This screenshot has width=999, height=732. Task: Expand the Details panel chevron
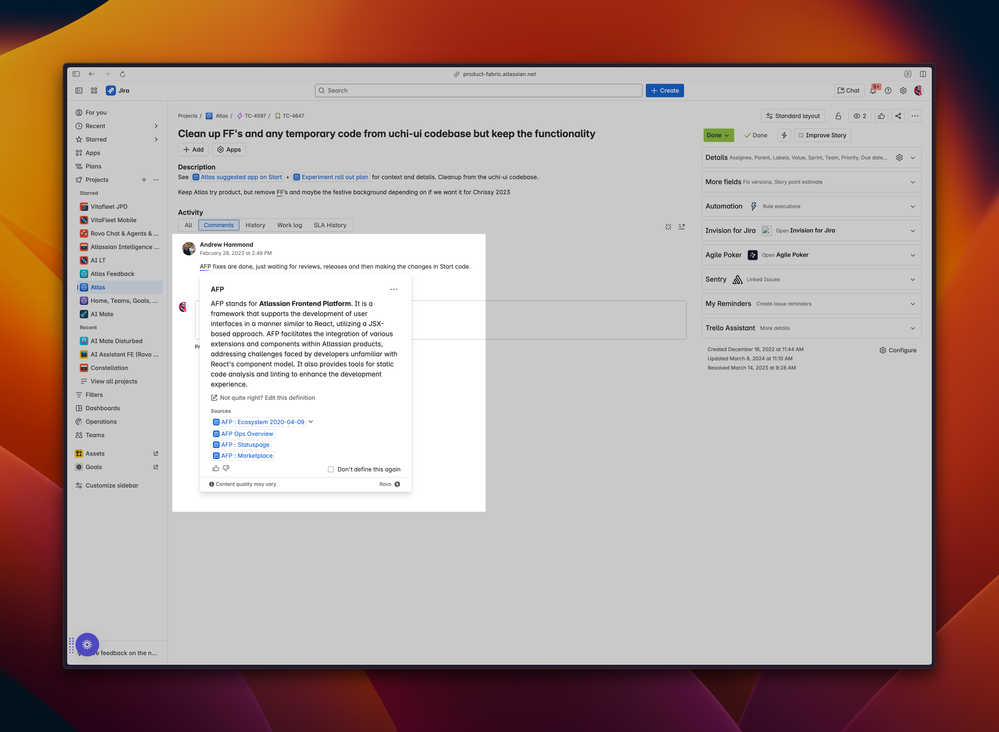pos(913,157)
